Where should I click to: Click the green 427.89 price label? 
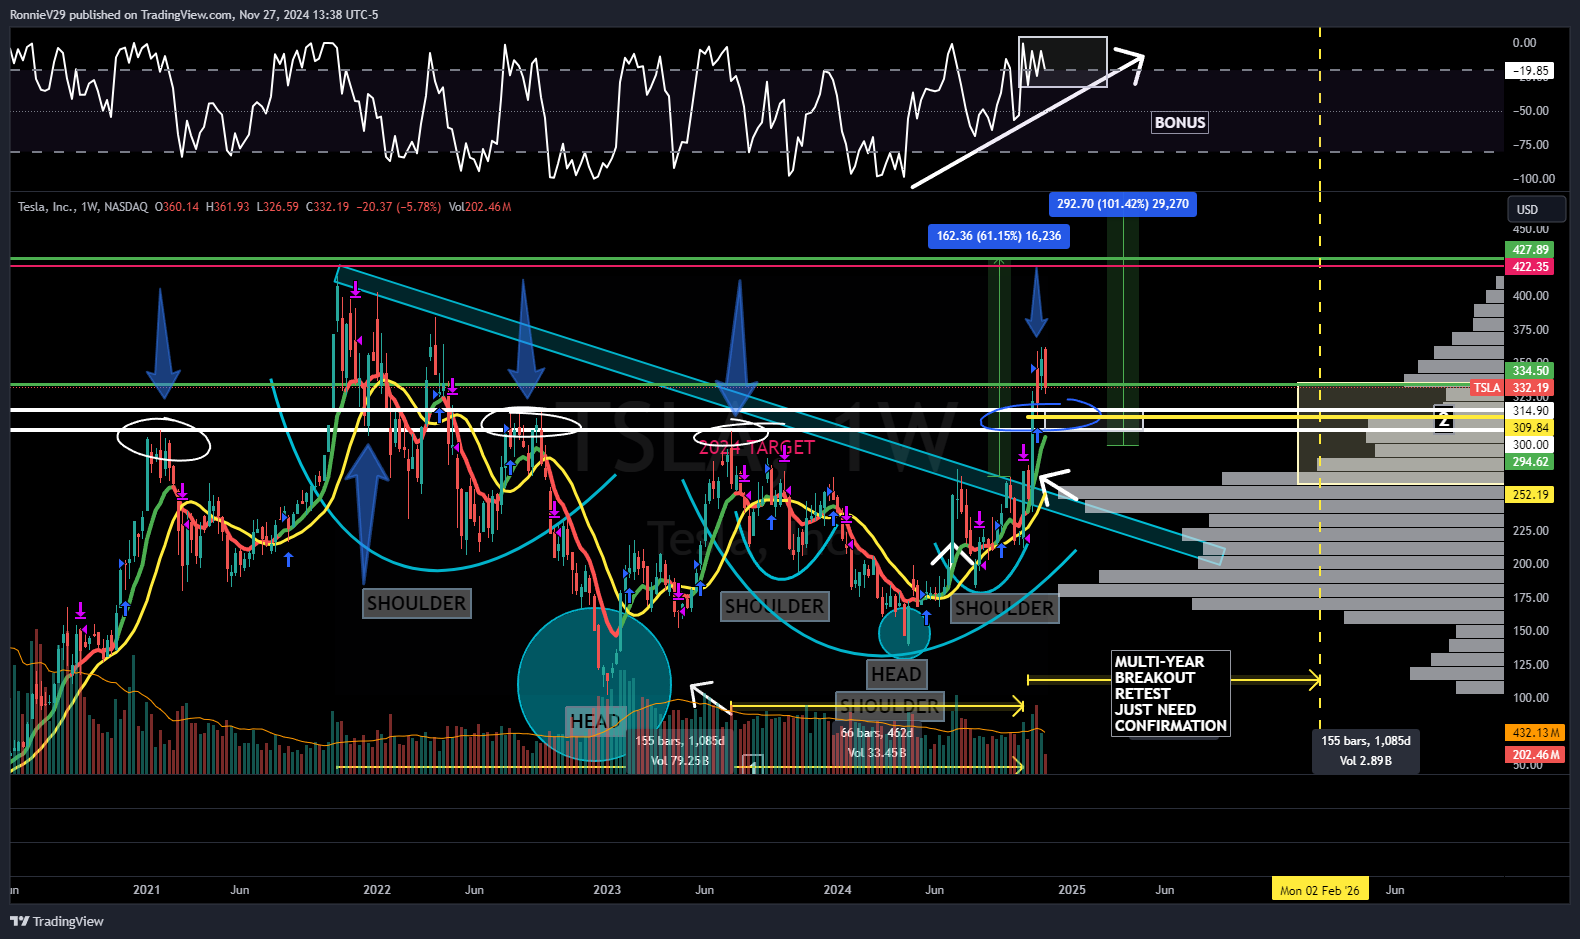tap(1530, 250)
